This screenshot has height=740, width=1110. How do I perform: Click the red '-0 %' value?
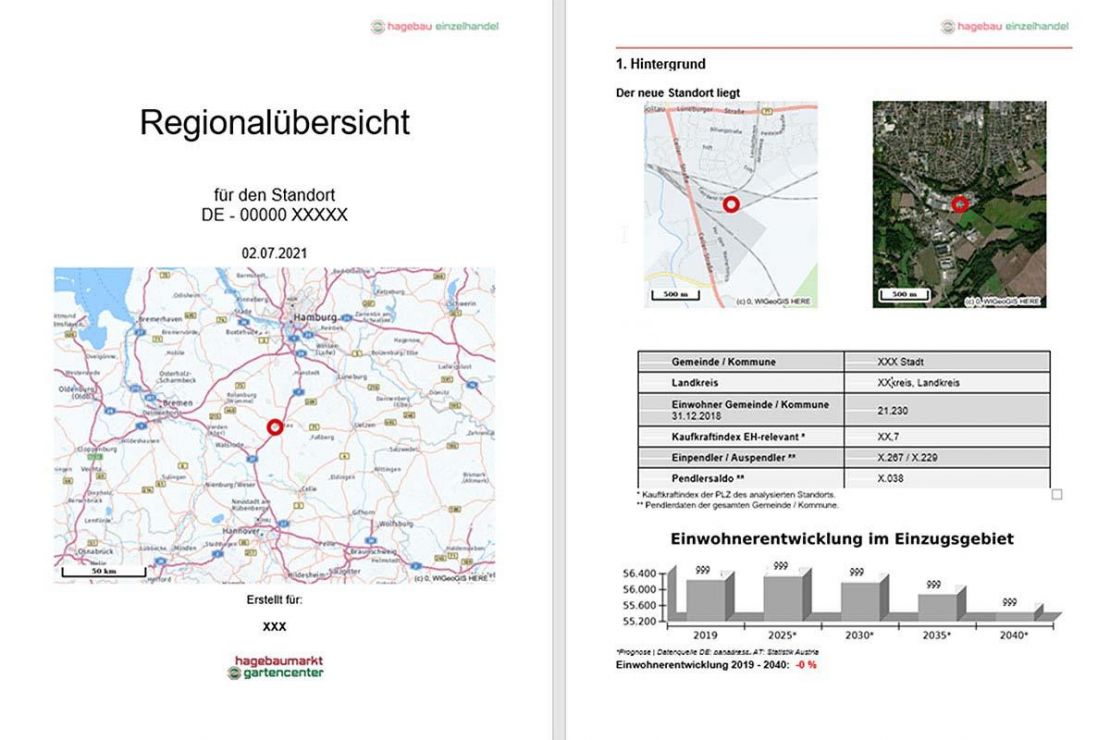(806, 665)
